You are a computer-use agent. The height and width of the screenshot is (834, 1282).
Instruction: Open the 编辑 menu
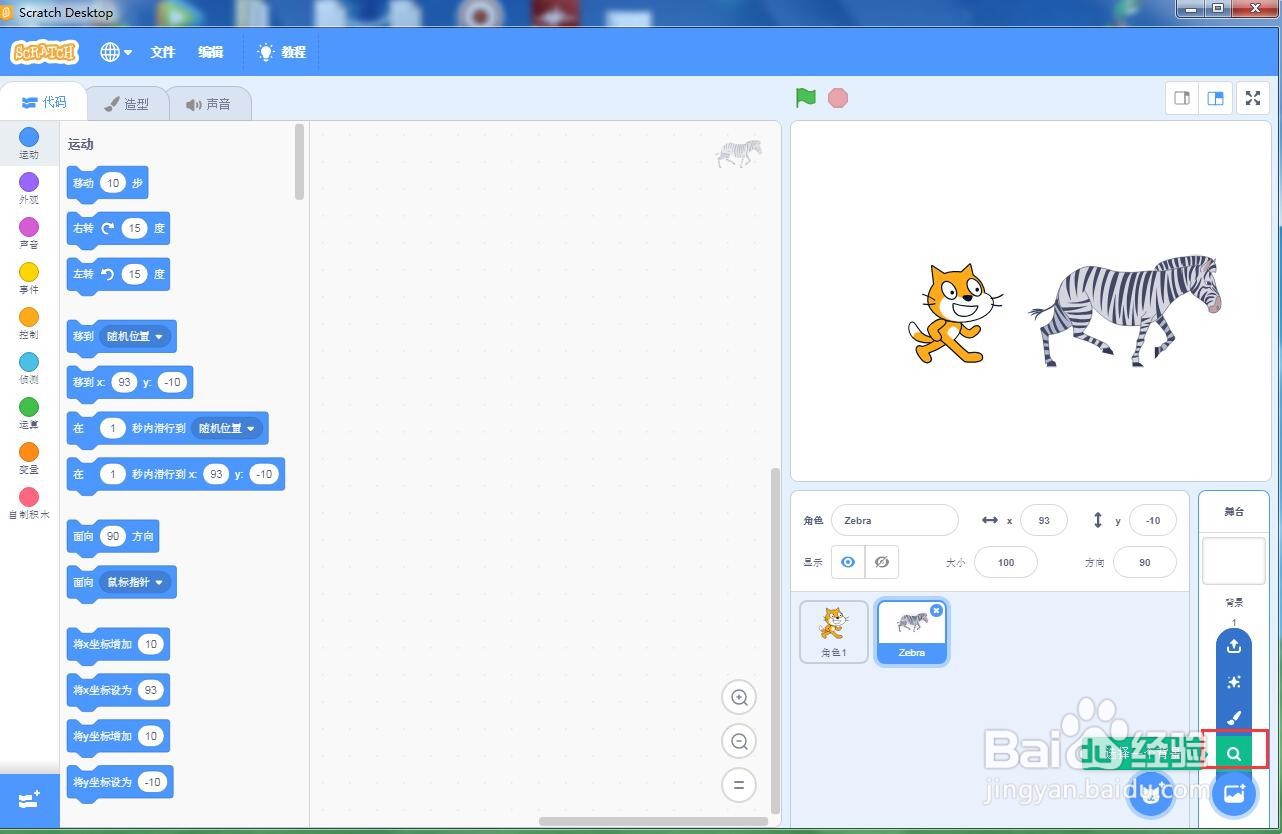211,52
